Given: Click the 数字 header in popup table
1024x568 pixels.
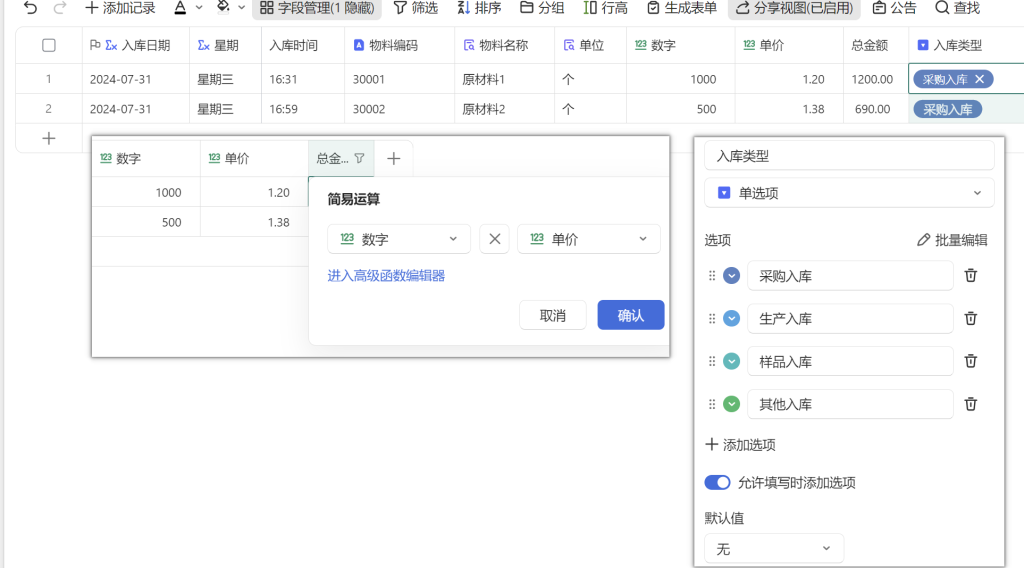Looking at the screenshot, I should tap(146, 158).
